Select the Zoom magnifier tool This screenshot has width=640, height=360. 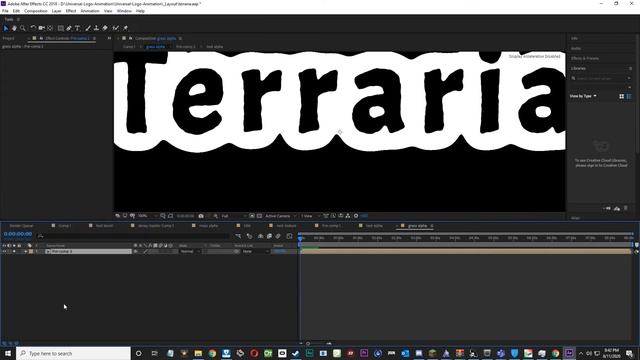(x=23, y=28)
